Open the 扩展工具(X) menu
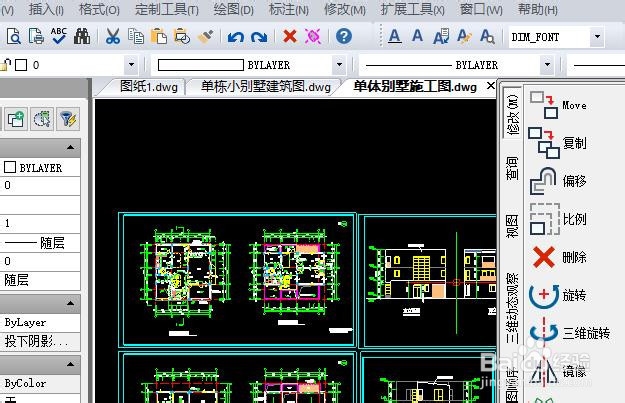The image size is (625, 403). pos(413,9)
